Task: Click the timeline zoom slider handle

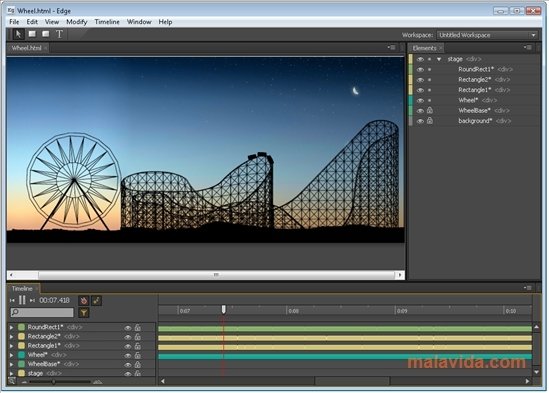Action: coord(54,382)
